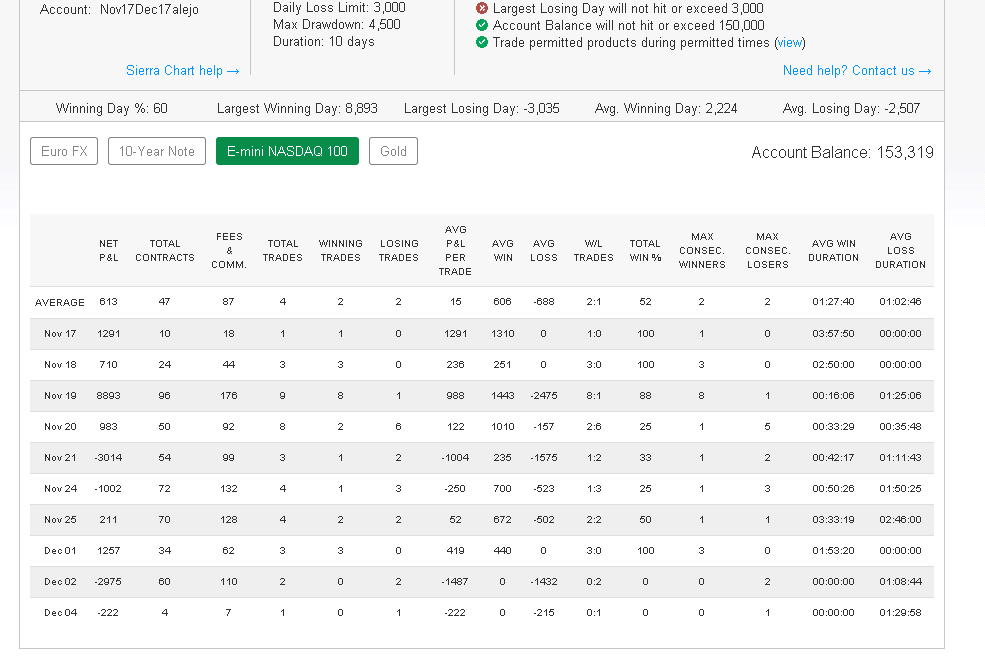
Task: Click the 1443 average win value
Action: pos(503,395)
